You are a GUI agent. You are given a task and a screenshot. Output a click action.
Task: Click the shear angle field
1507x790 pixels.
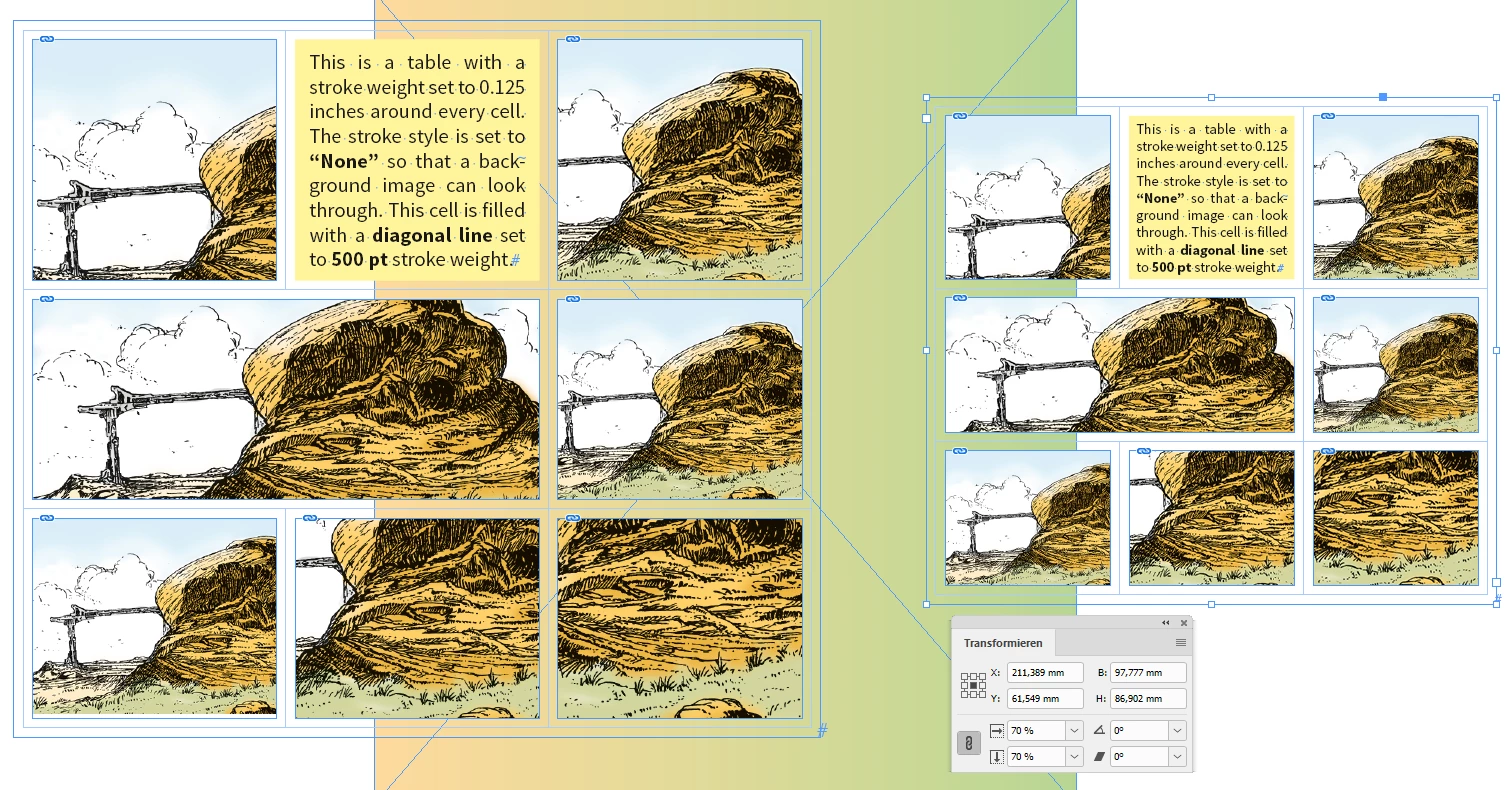tap(1139, 757)
